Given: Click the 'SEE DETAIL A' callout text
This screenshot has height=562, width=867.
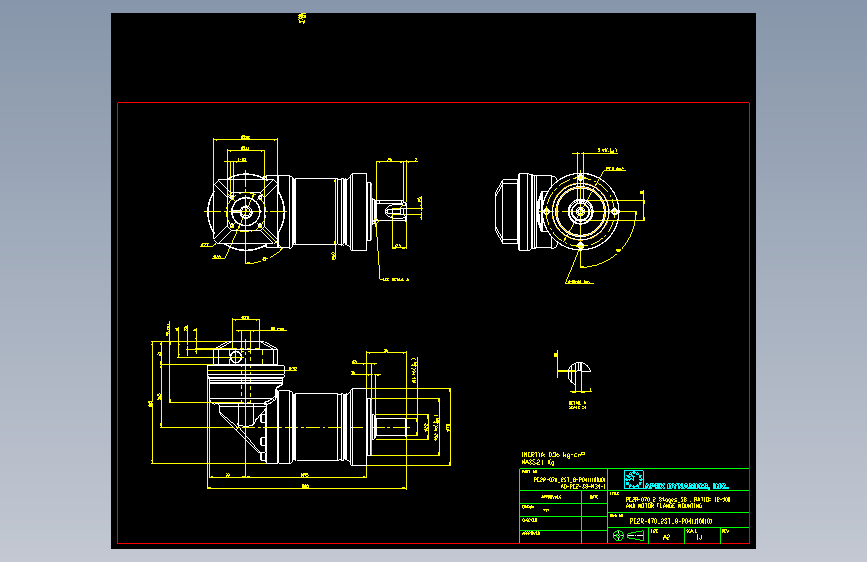Looking at the screenshot, I should point(395,280).
